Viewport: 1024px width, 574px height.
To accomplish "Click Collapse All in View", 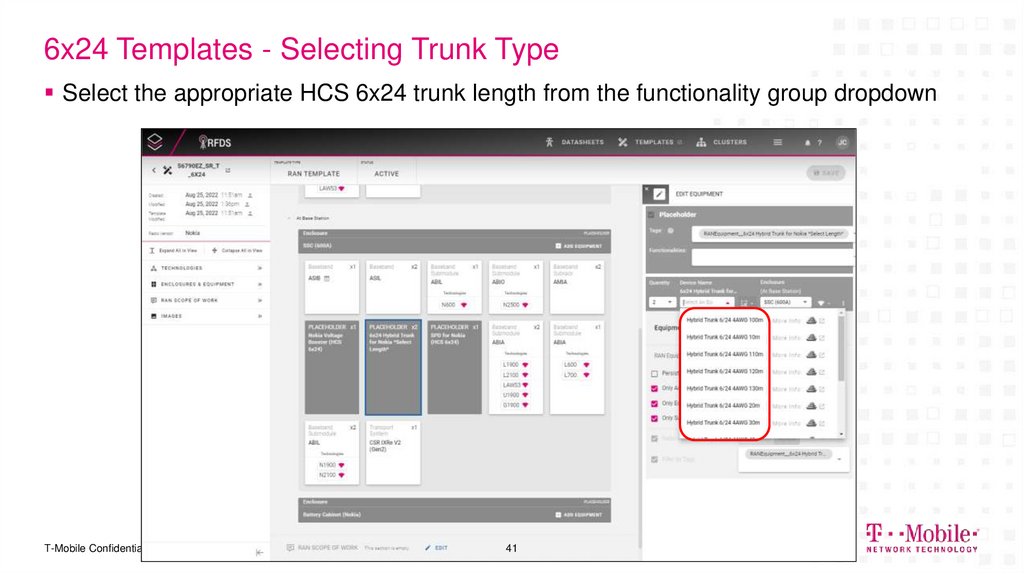I will pos(236,250).
